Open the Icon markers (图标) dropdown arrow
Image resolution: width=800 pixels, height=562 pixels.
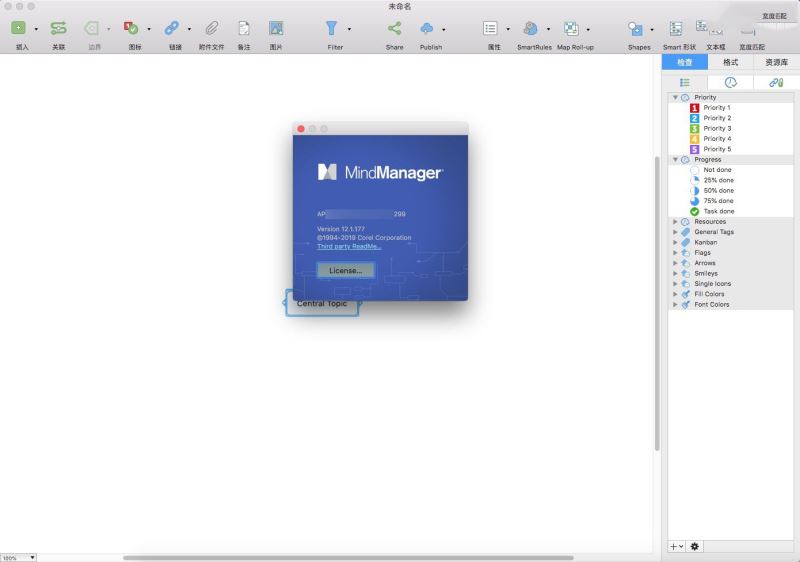pyautogui.click(x=149, y=29)
